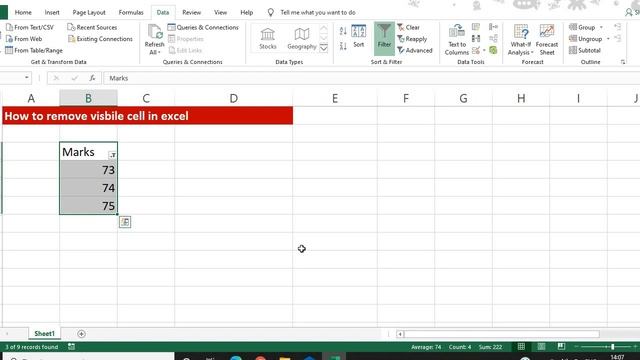Viewport: 640px width, 360px height.
Task: Select the Geography data type
Action: point(302,38)
